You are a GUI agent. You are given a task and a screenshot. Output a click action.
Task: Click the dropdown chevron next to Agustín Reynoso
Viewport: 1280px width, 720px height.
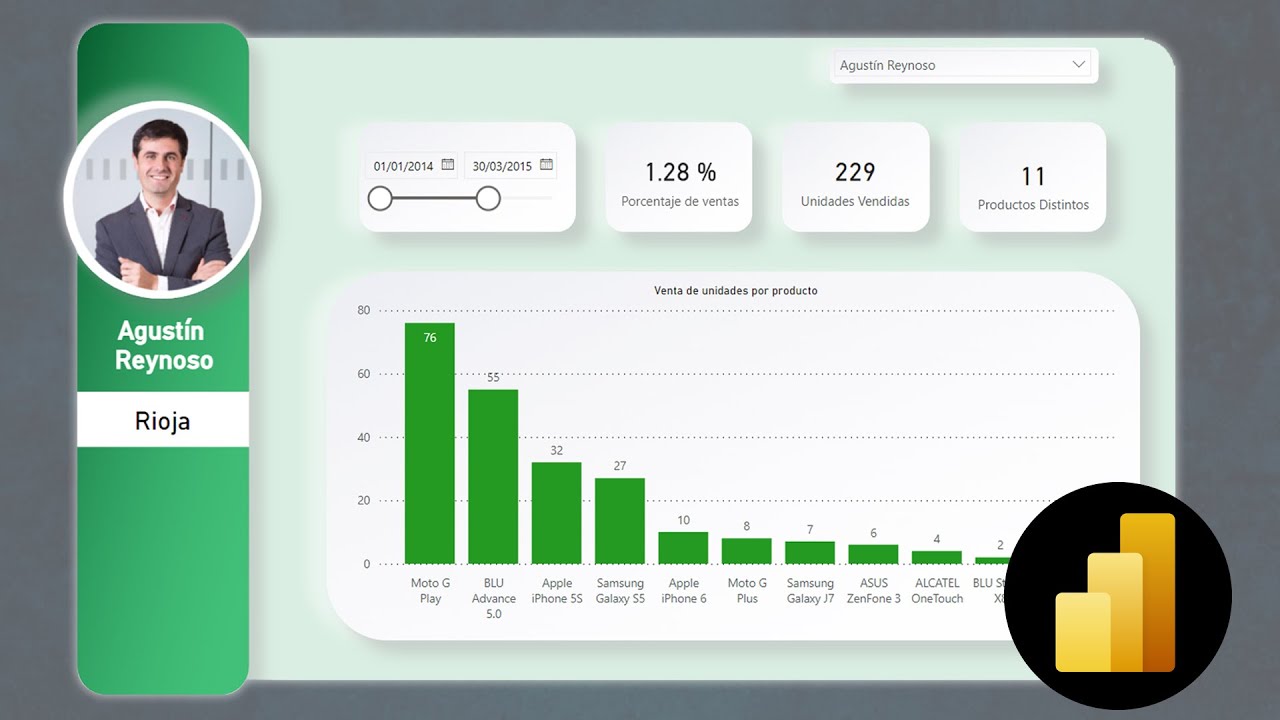1079,65
